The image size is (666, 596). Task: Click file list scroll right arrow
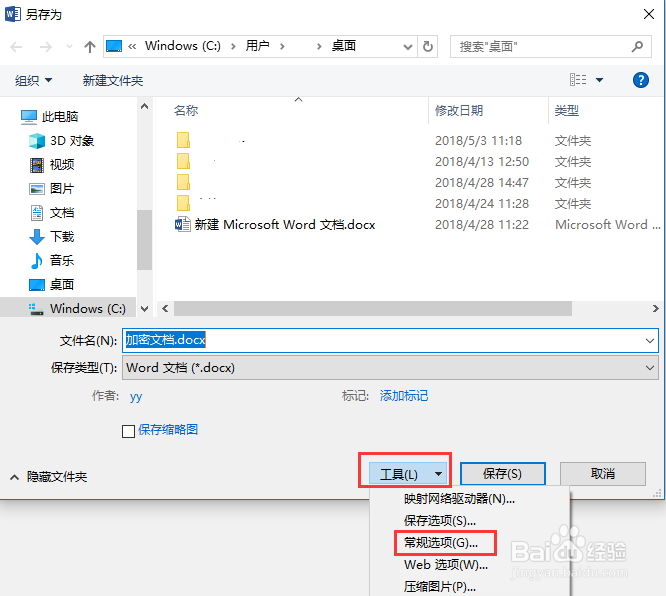pyautogui.click(x=655, y=308)
